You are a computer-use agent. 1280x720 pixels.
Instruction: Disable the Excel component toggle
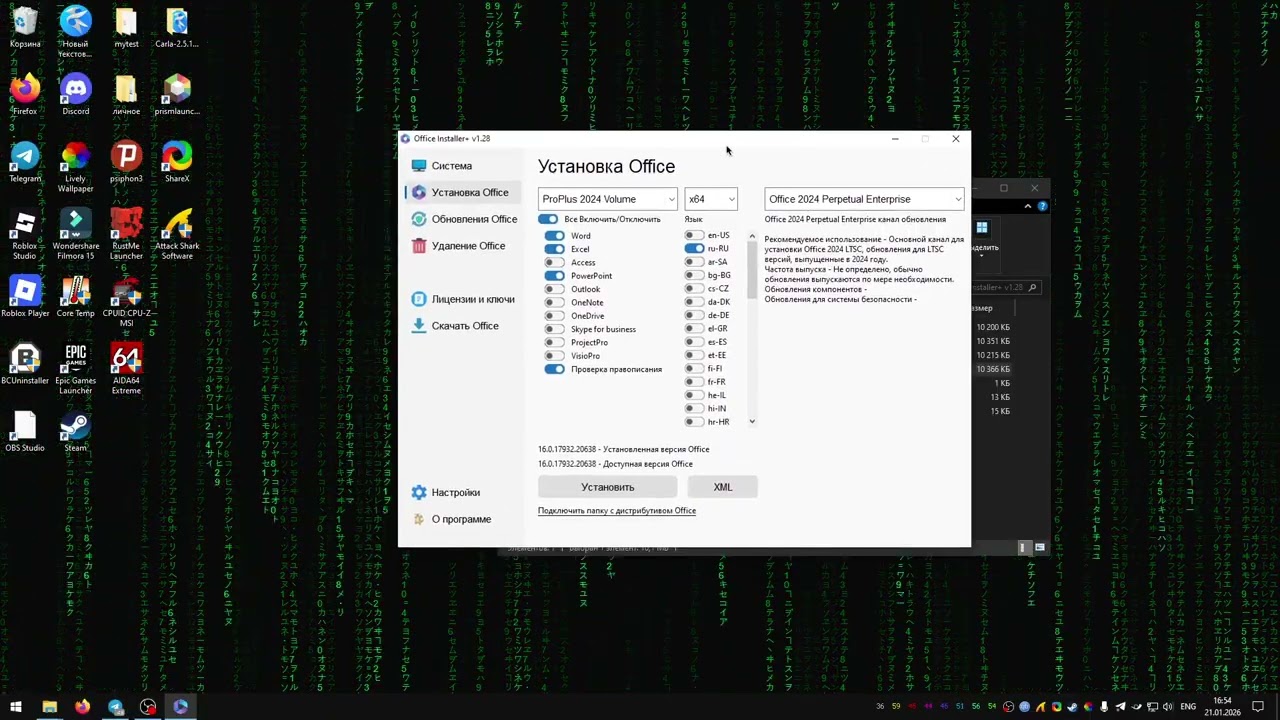click(555, 249)
